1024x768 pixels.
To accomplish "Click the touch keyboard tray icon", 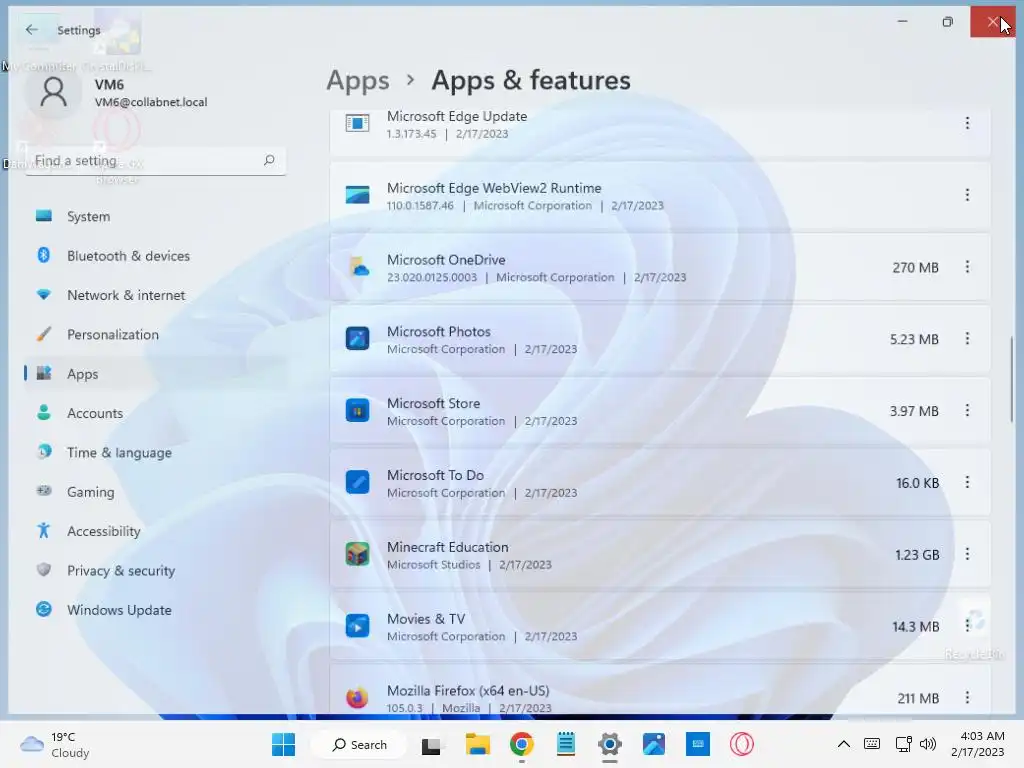I will point(872,744).
